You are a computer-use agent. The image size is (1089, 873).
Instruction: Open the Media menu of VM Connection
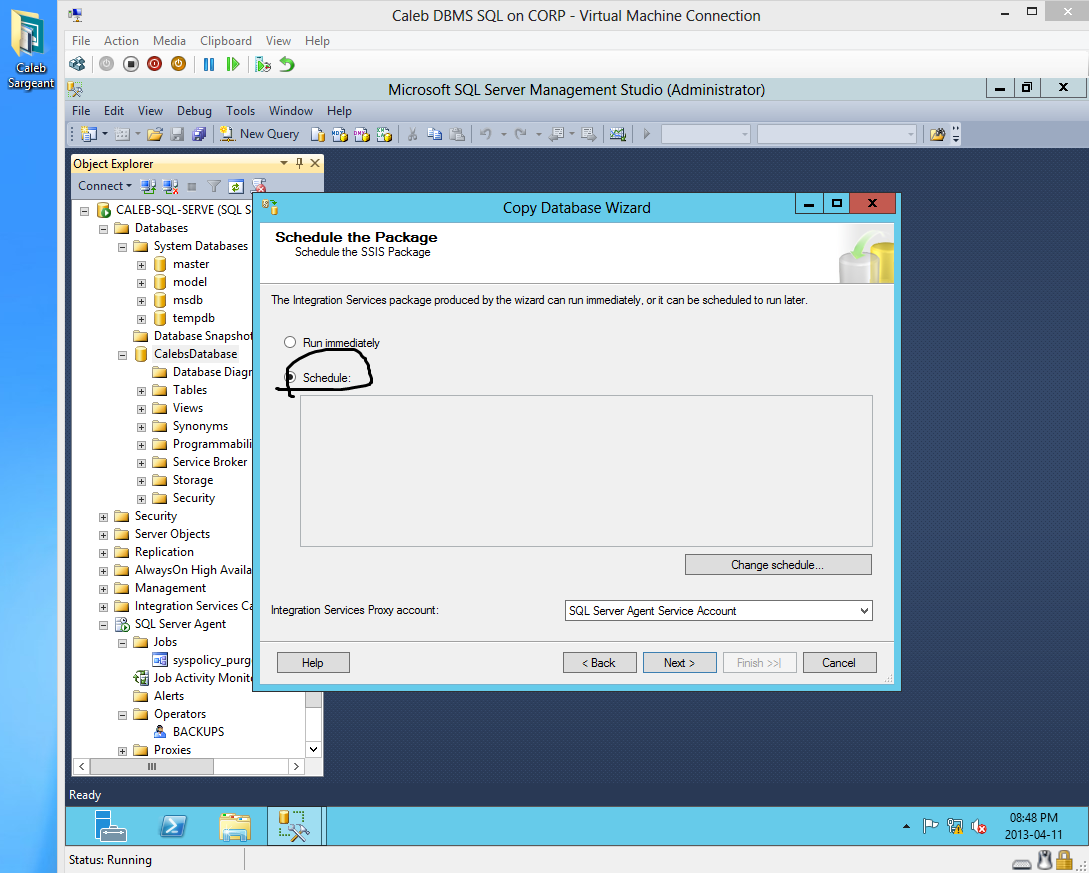coord(169,41)
